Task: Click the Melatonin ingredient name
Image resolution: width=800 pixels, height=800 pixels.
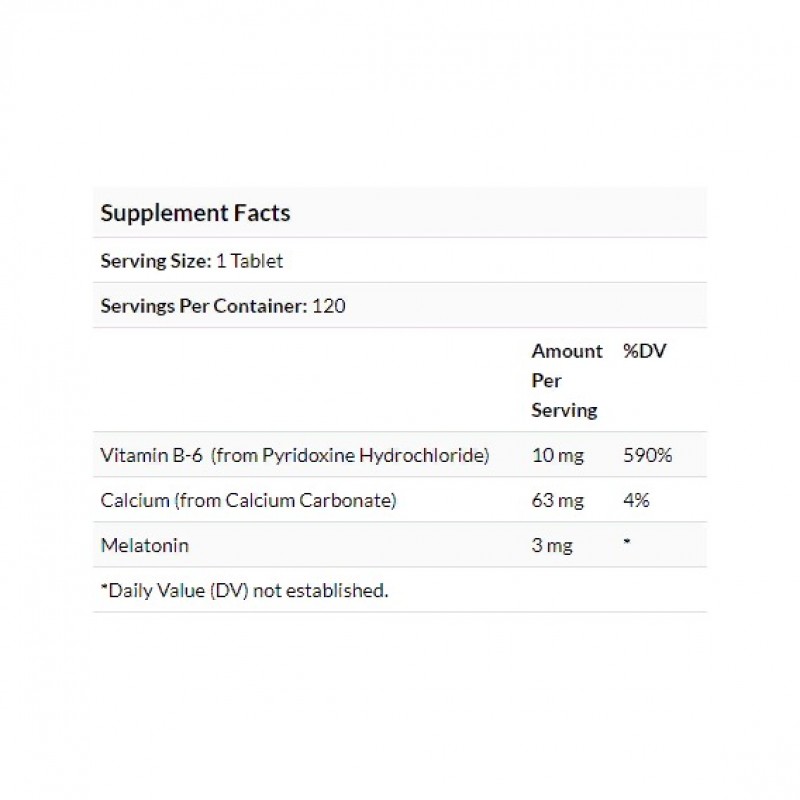Action: tap(145, 545)
